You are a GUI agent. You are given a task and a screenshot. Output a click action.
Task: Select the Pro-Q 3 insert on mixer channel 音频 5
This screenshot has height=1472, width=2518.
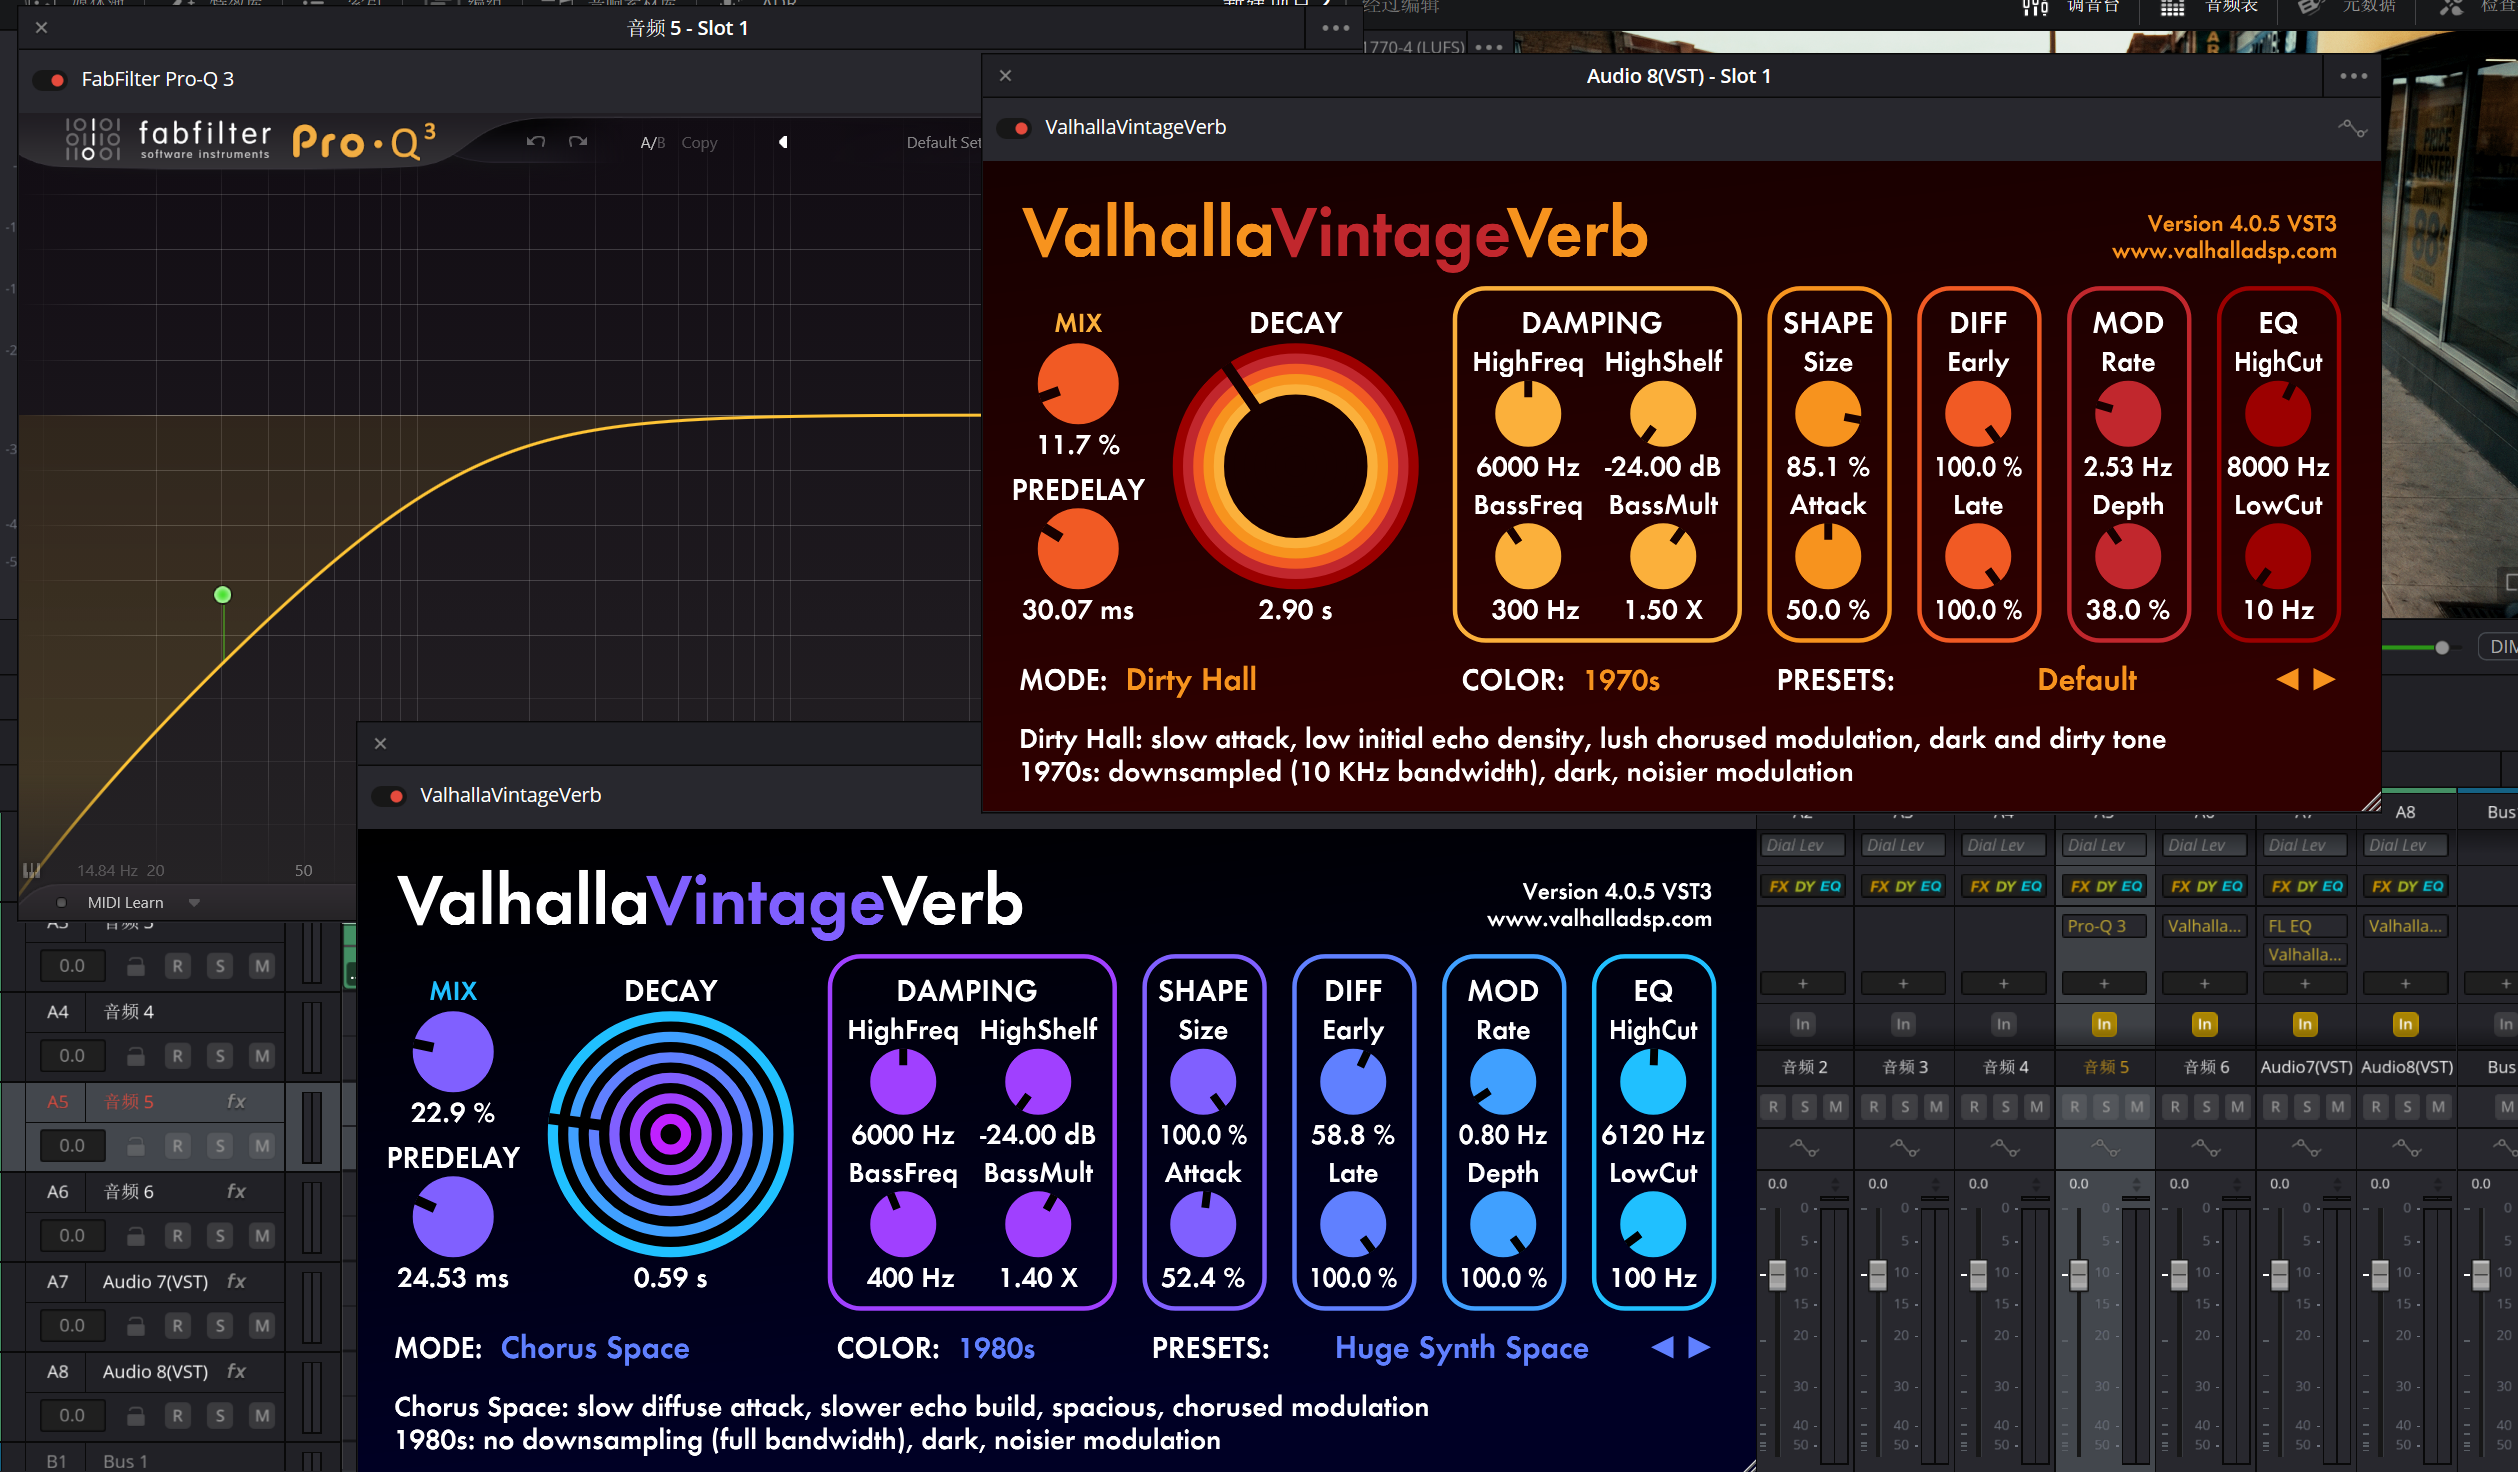(x=2104, y=927)
